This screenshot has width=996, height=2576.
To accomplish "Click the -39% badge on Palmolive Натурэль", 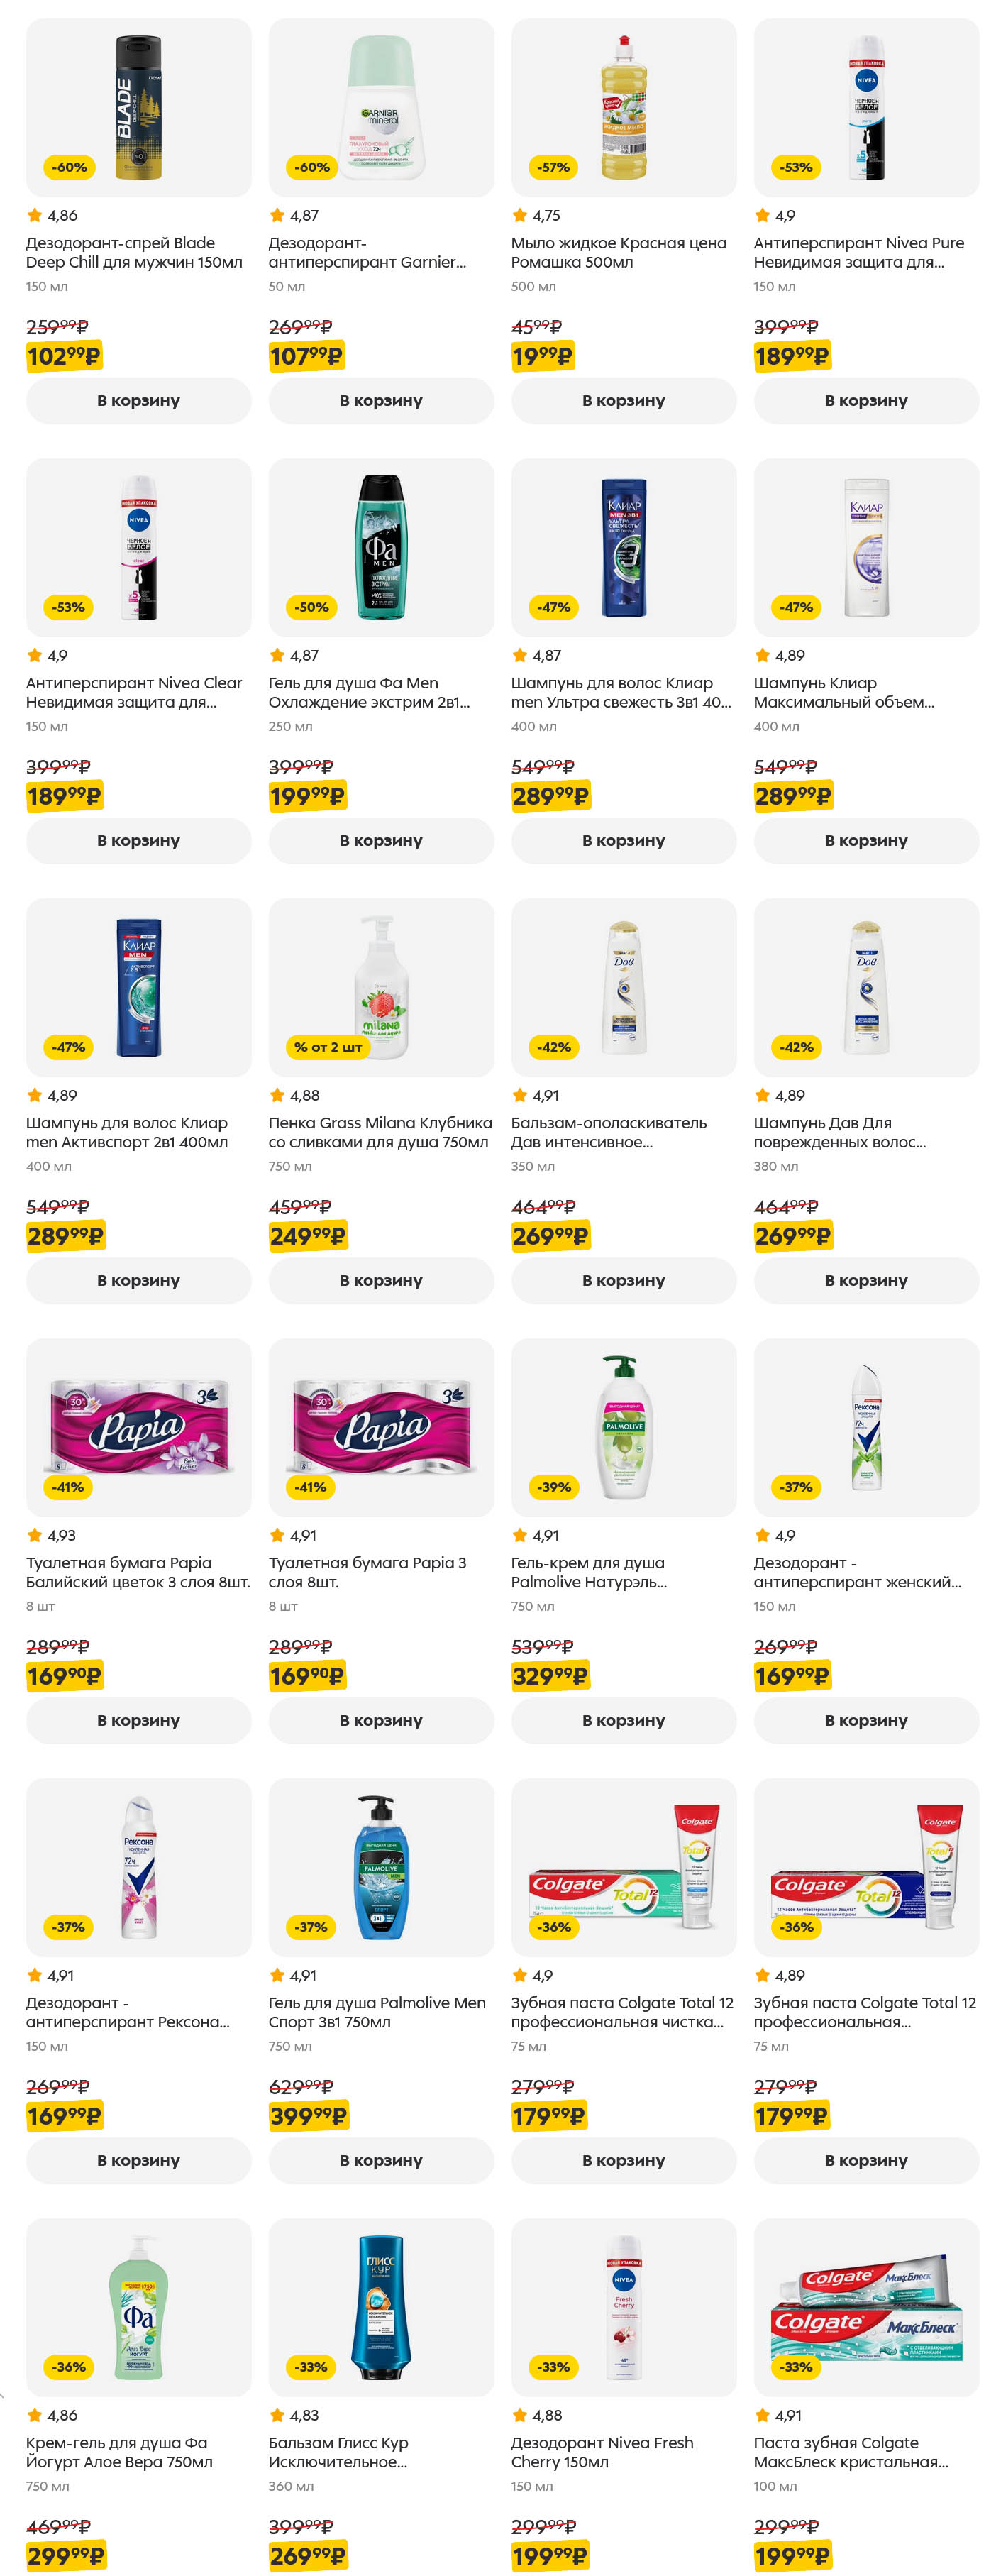I will click(x=553, y=1487).
